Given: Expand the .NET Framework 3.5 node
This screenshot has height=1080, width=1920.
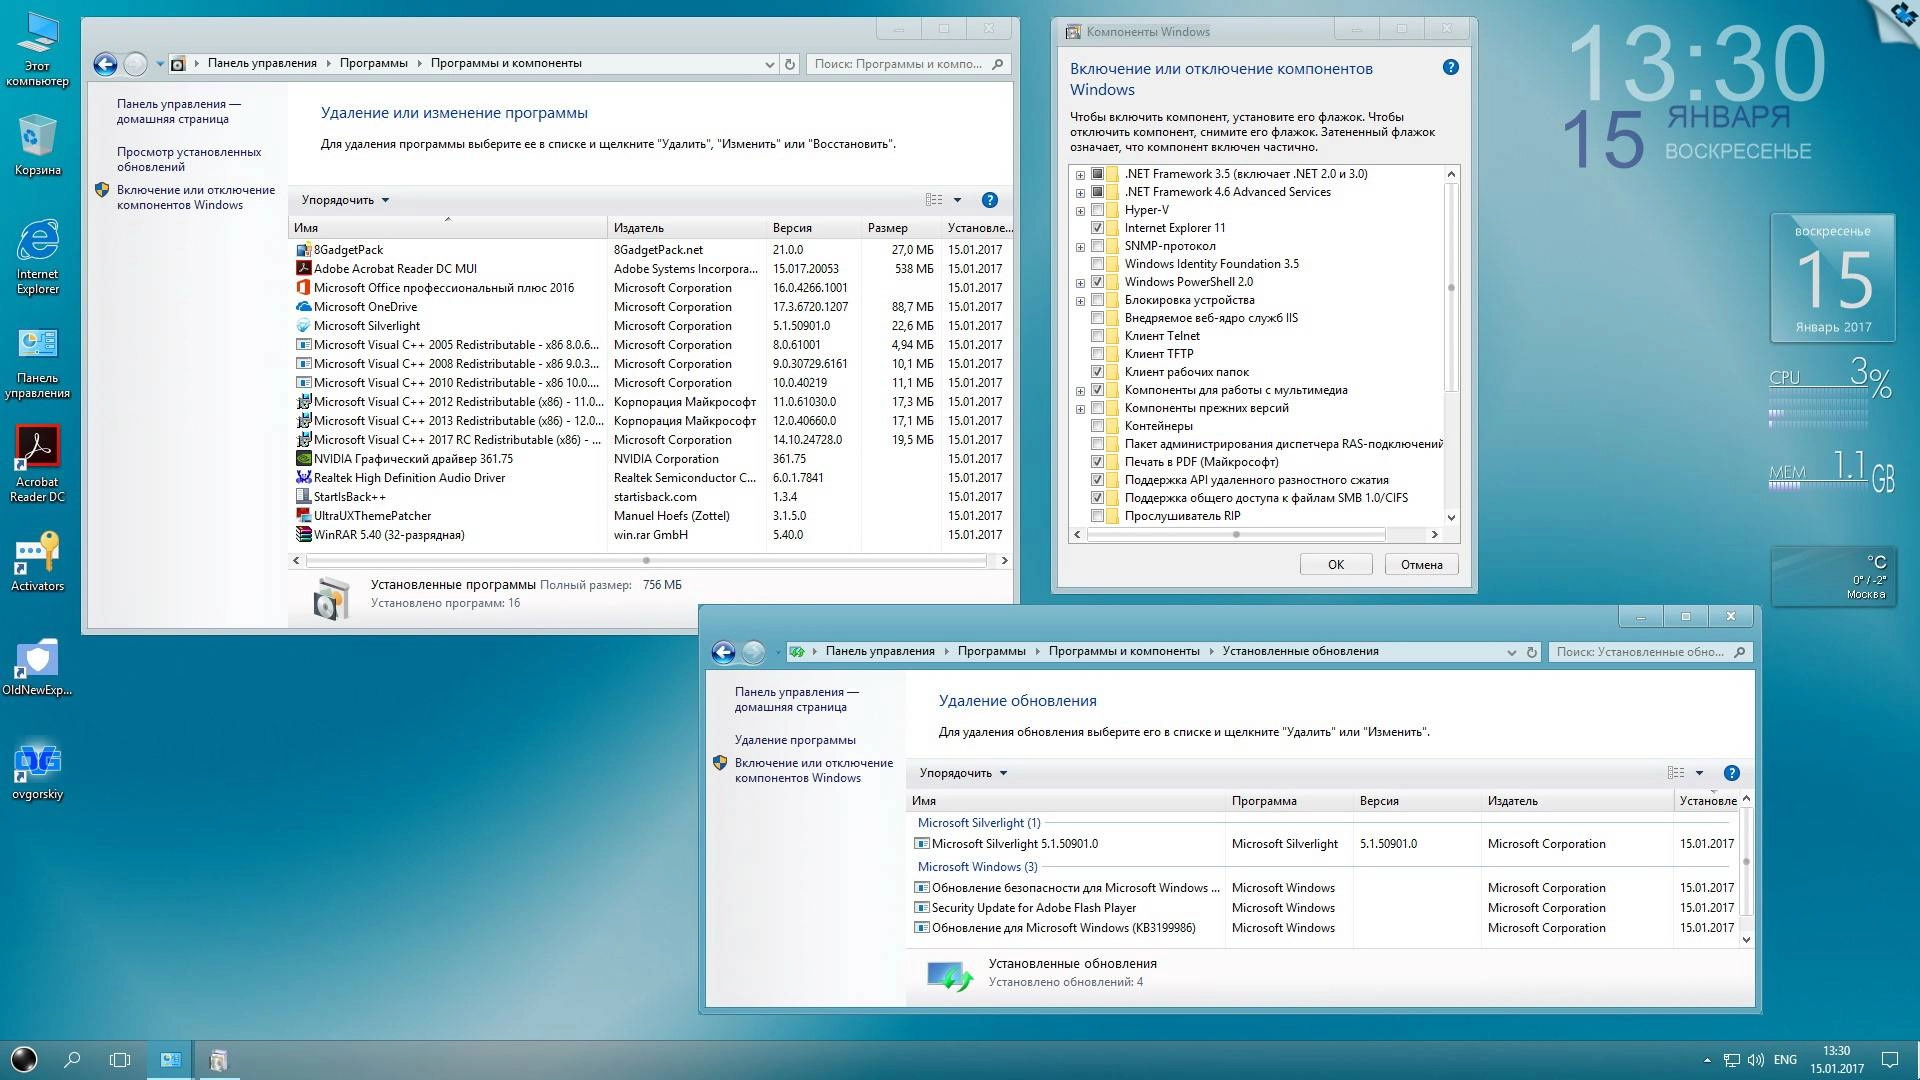Looking at the screenshot, I should click(1079, 173).
